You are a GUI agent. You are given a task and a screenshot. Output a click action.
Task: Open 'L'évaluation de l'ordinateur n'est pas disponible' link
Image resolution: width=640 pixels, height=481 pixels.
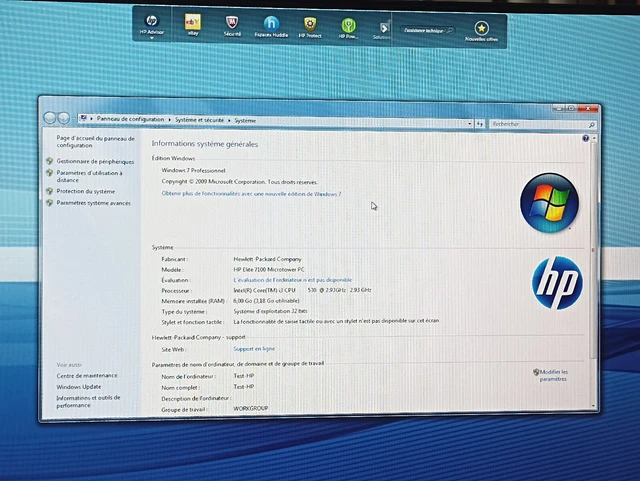click(x=292, y=280)
